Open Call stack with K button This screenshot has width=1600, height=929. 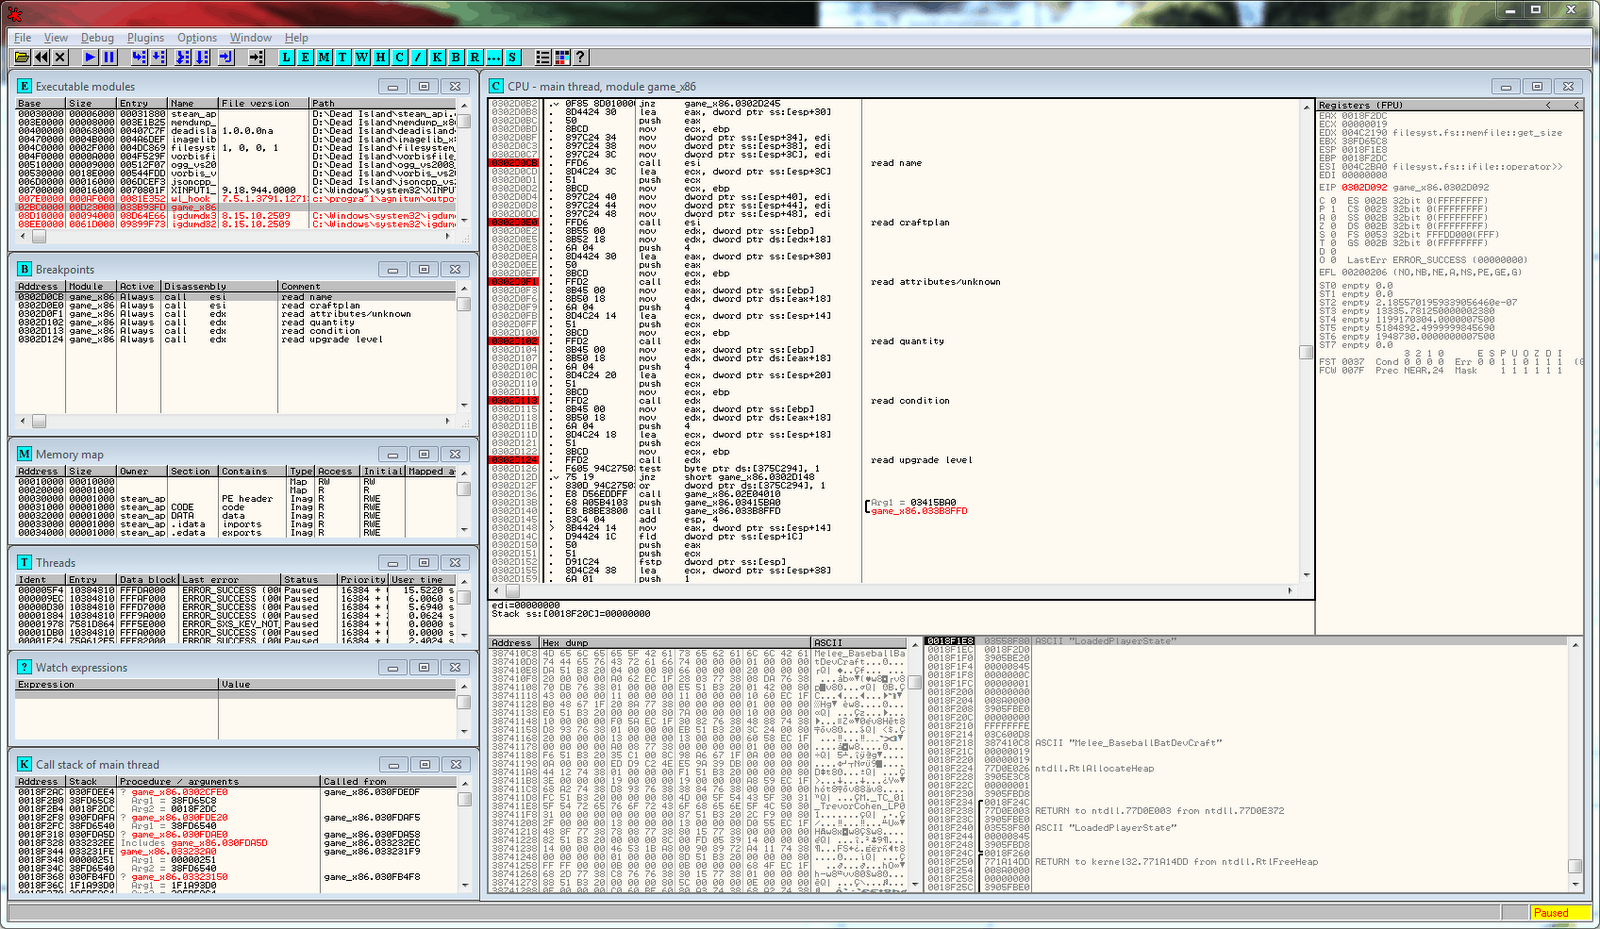click(437, 58)
